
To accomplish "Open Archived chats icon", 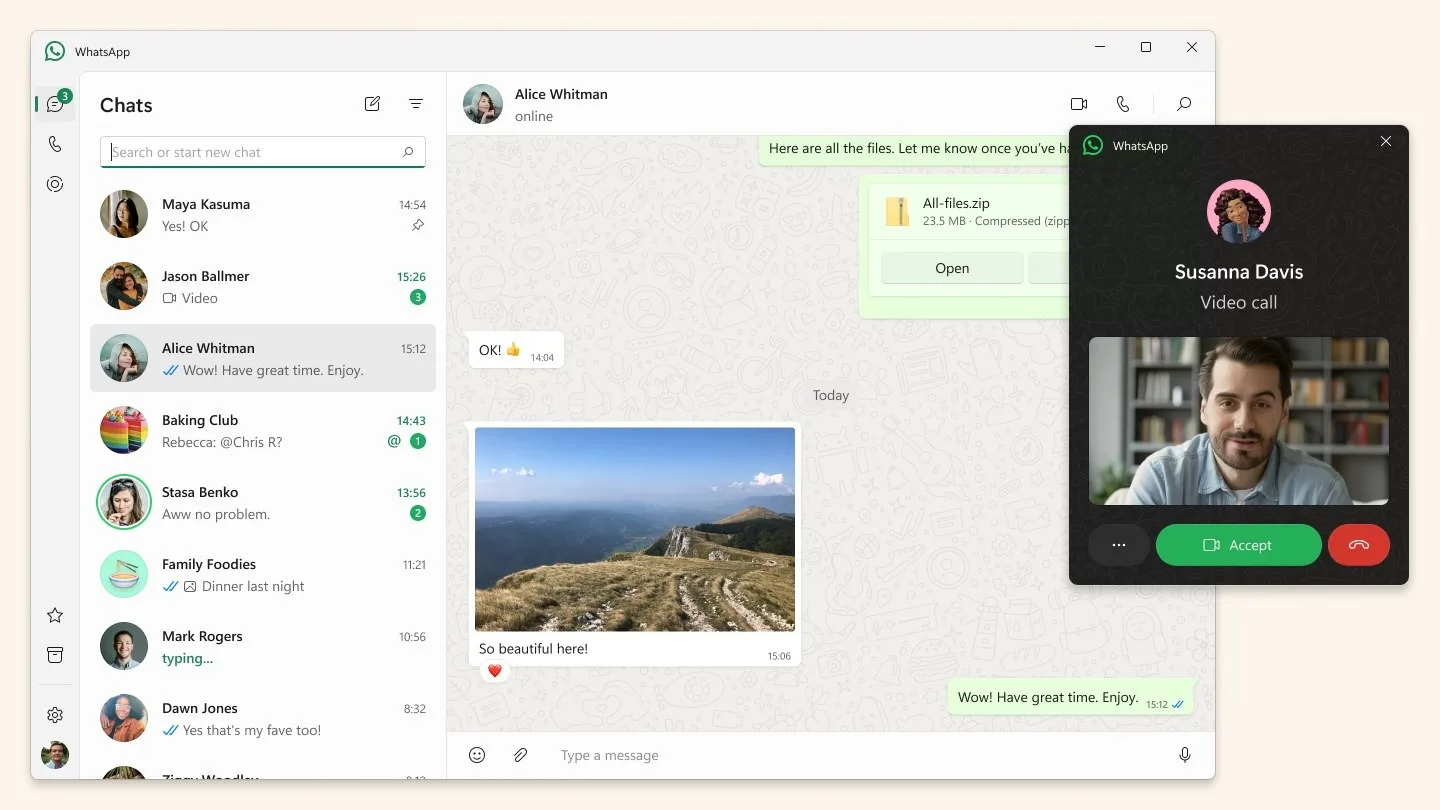I will pyautogui.click(x=55, y=655).
